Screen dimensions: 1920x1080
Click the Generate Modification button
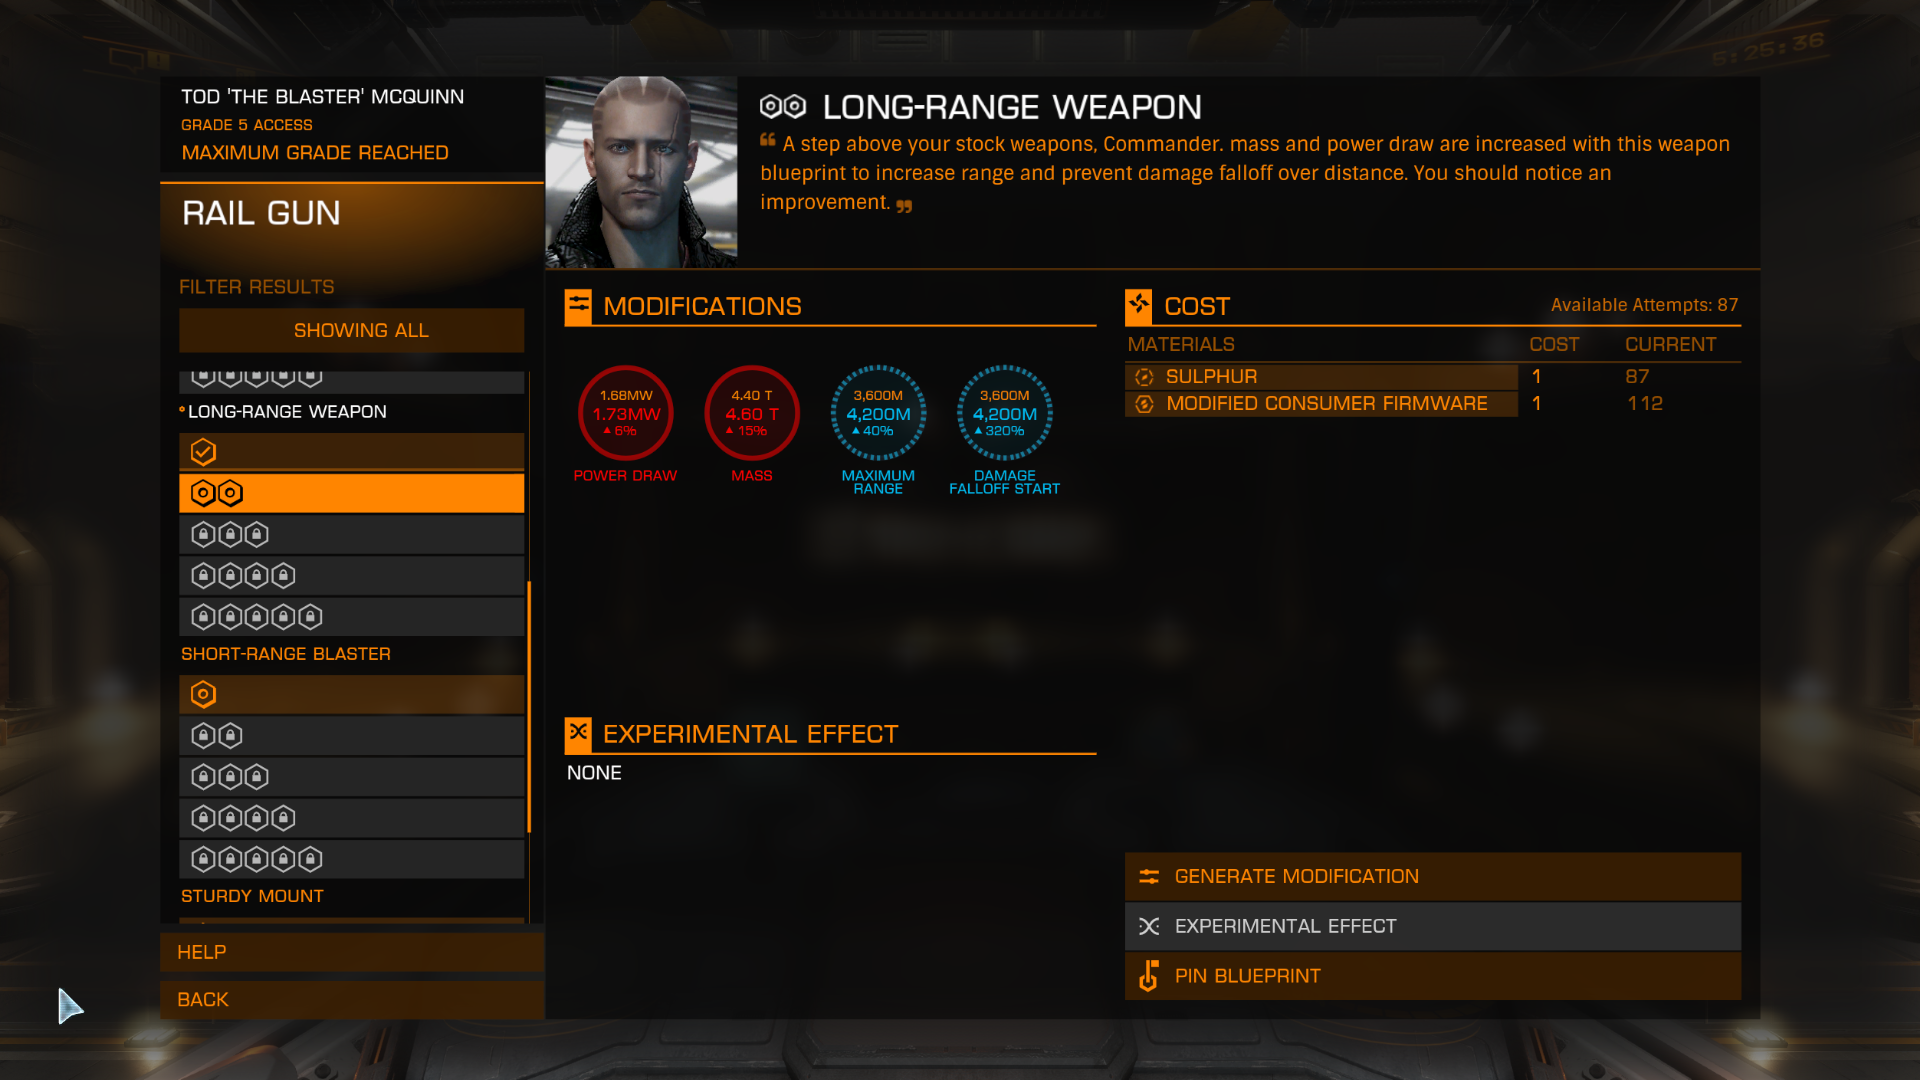1432,877
